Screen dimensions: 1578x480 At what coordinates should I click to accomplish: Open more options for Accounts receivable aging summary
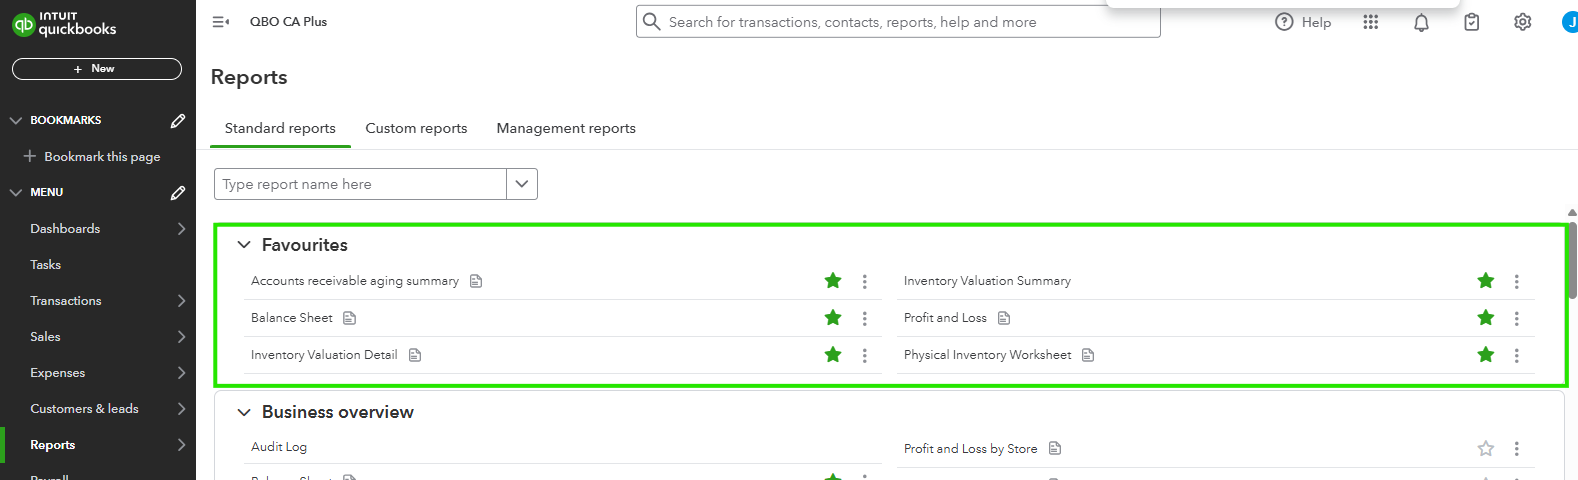tap(865, 282)
